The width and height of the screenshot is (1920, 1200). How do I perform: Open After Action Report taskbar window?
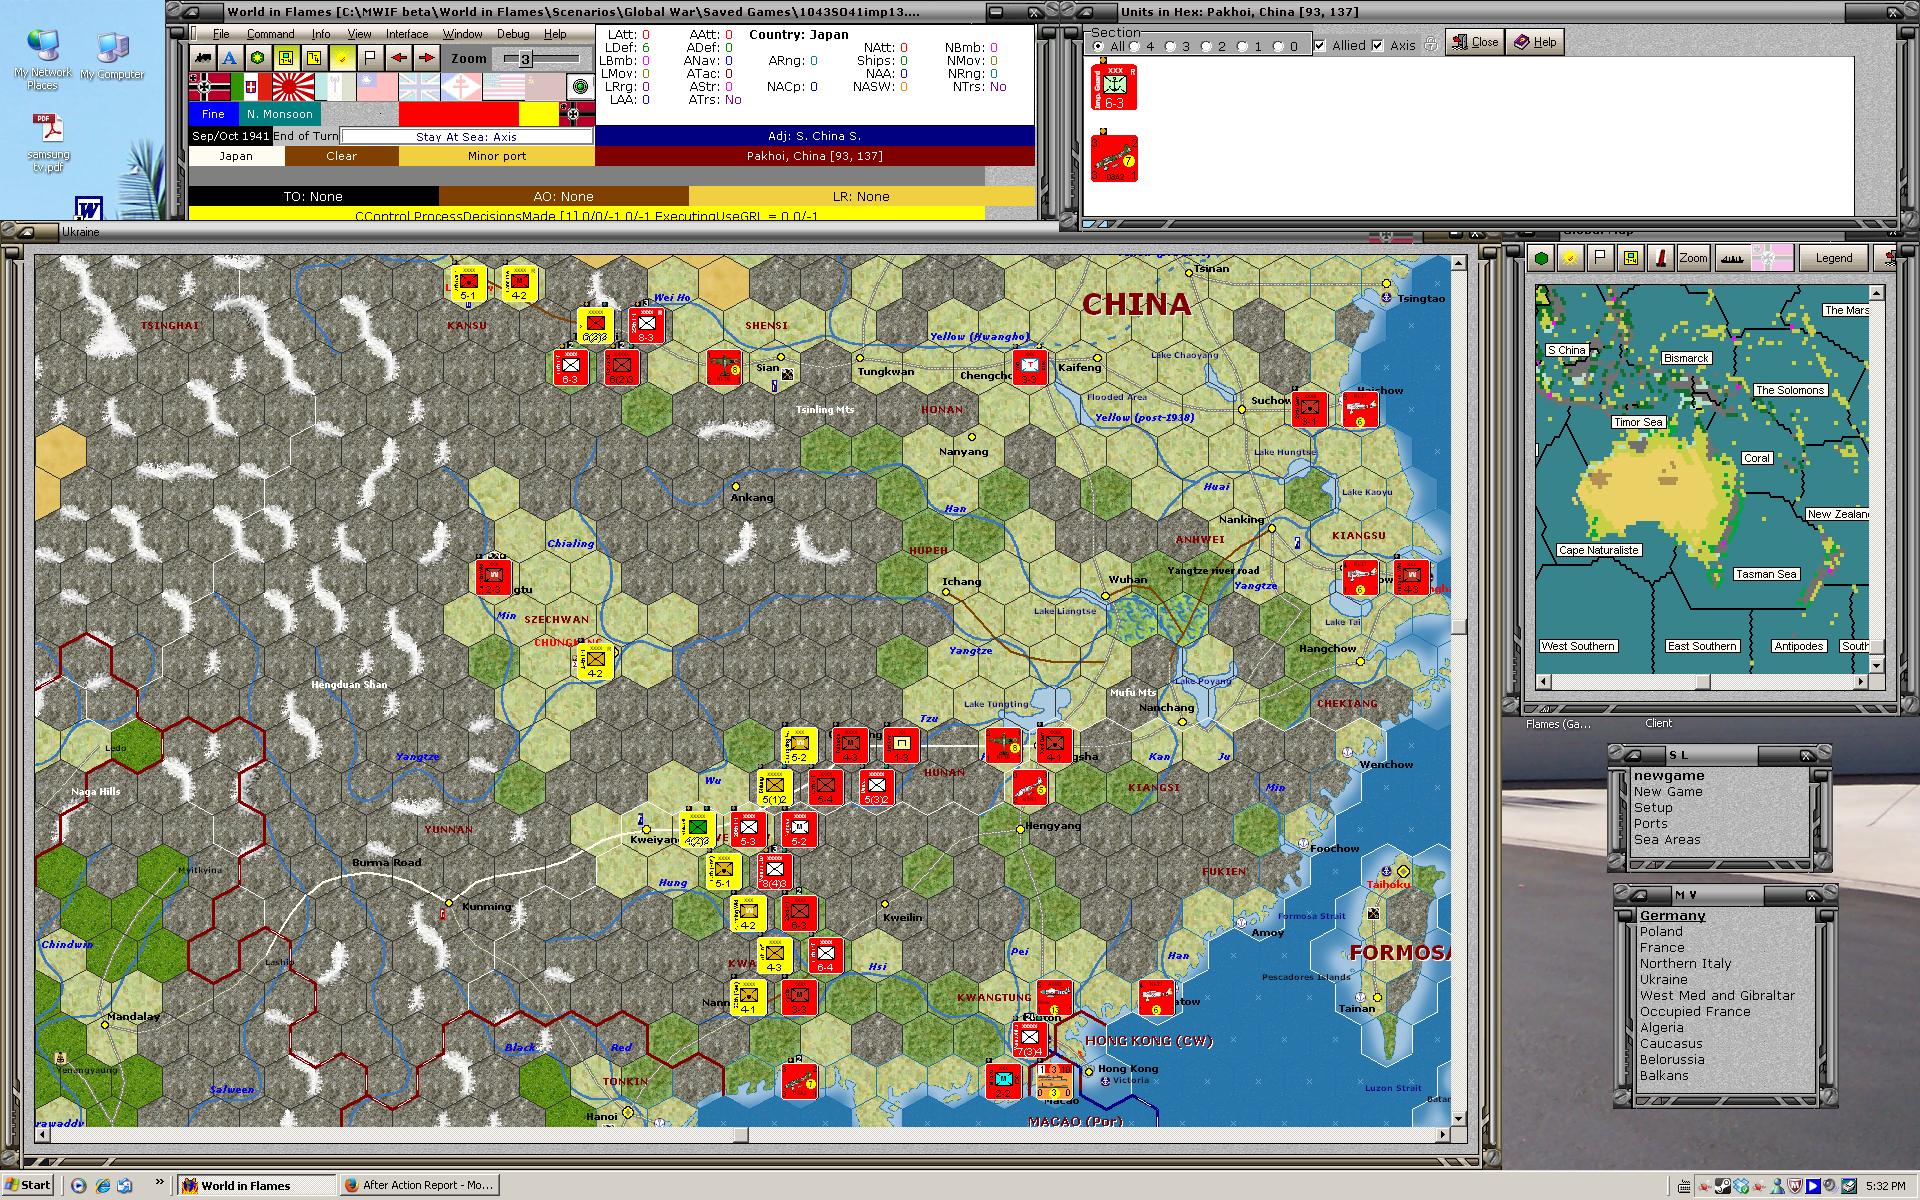click(418, 1186)
